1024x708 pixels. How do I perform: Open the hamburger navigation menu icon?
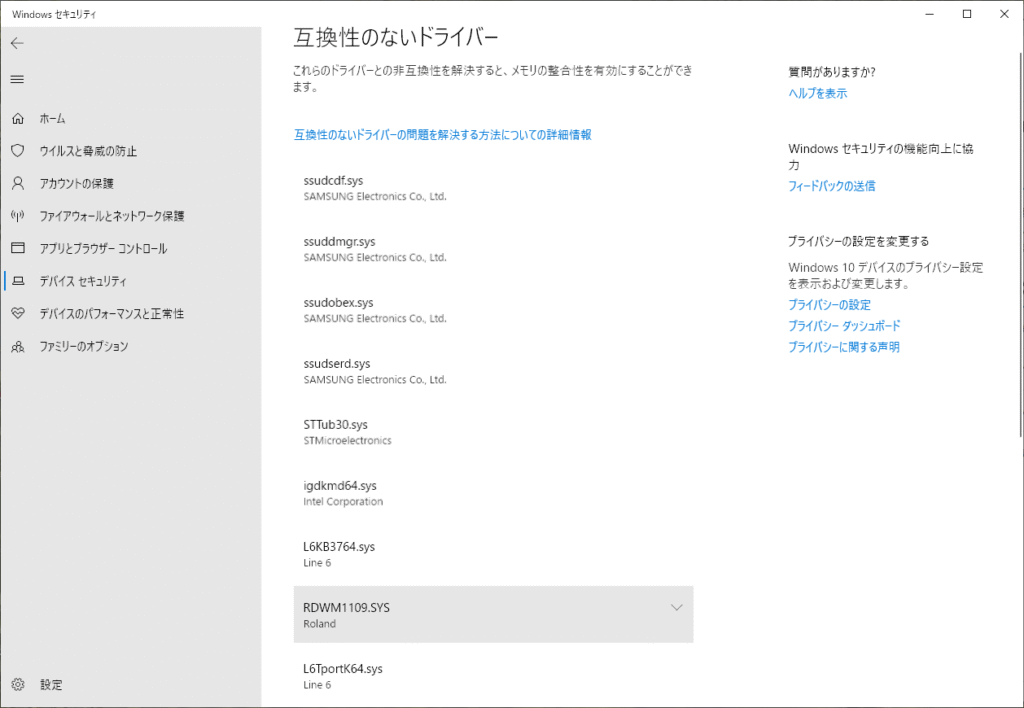(x=17, y=79)
